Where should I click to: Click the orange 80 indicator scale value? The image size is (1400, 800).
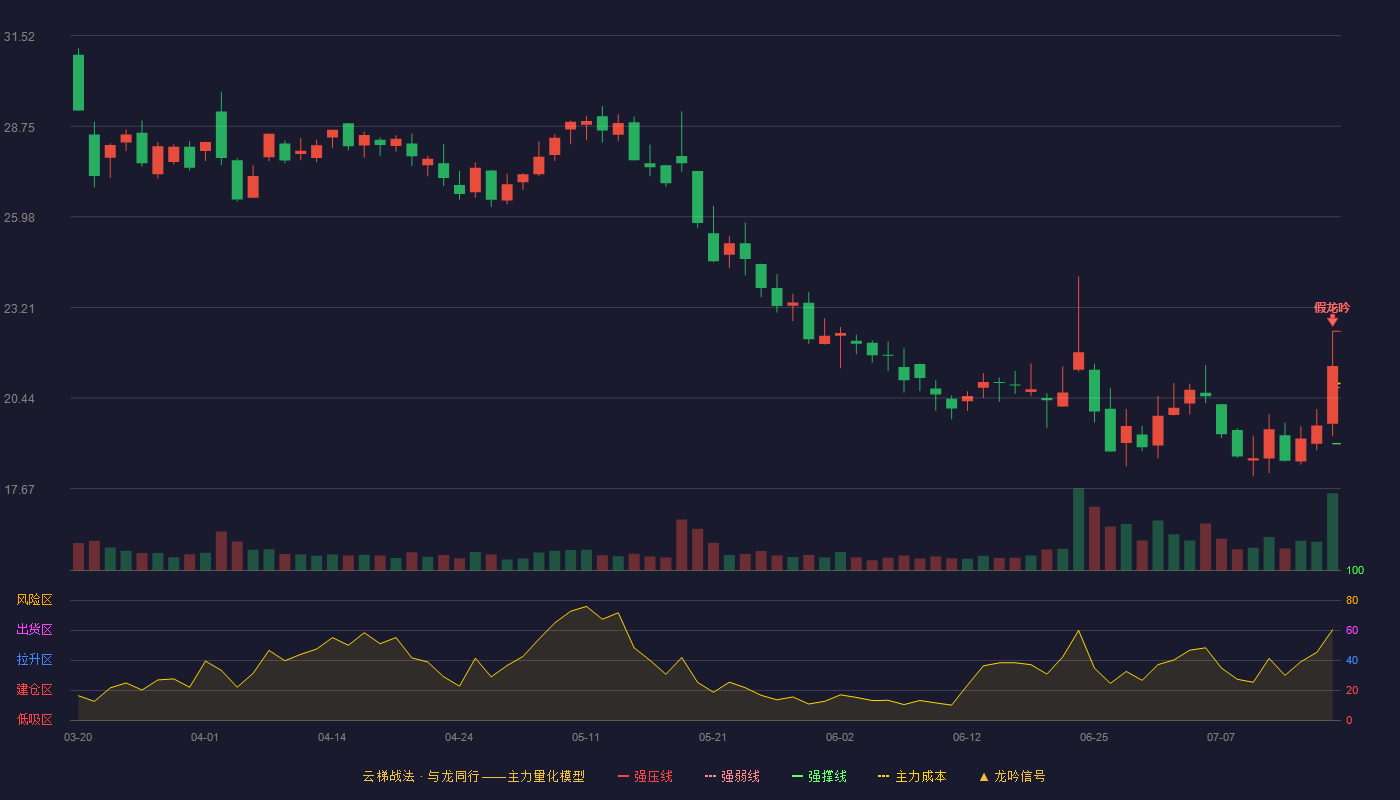click(1352, 600)
